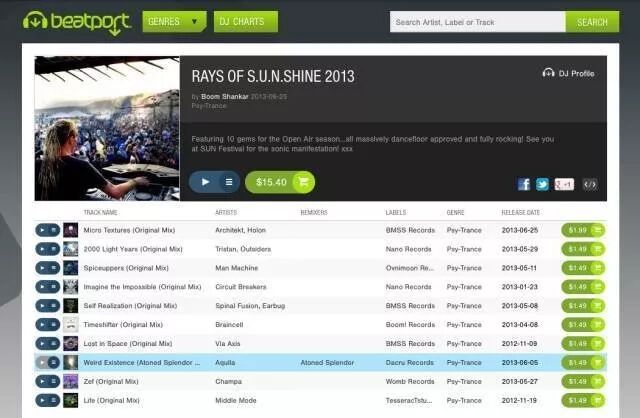The height and width of the screenshot is (418, 640).
Task: Add Lost in Space to cart
Action: pos(583,344)
